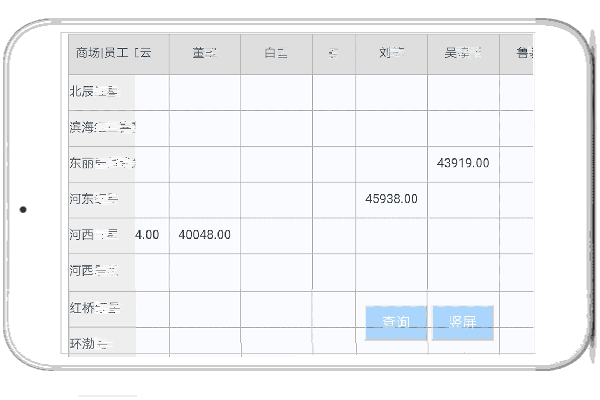Select the 河西 row label beside 40048.00

pyautogui.click(x=95, y=235)
